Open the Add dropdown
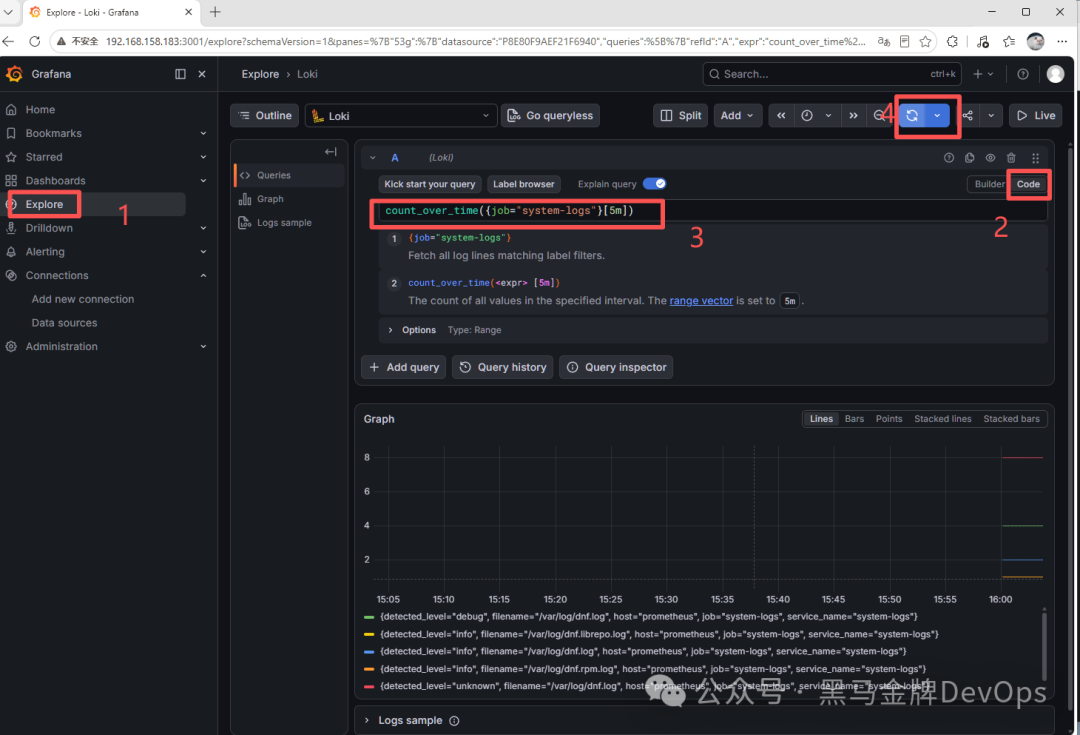 click(x=737, y=116)
